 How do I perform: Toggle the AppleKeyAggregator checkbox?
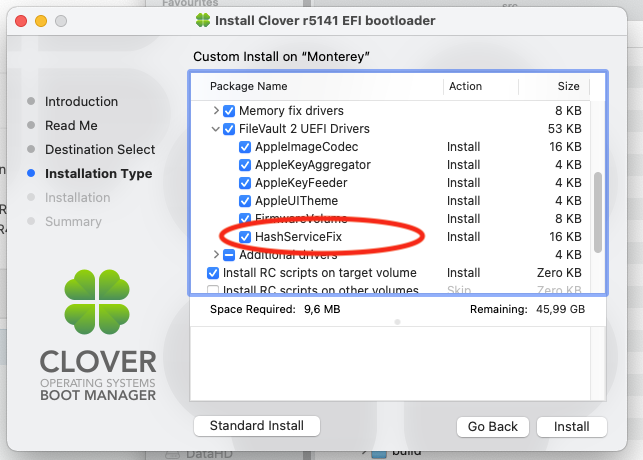tap(245, 165)
